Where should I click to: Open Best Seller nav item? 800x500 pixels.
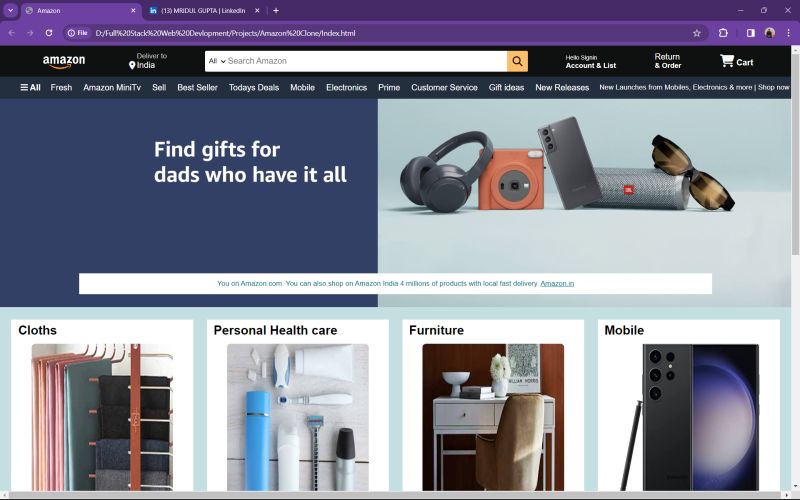[x=197, y=87]
